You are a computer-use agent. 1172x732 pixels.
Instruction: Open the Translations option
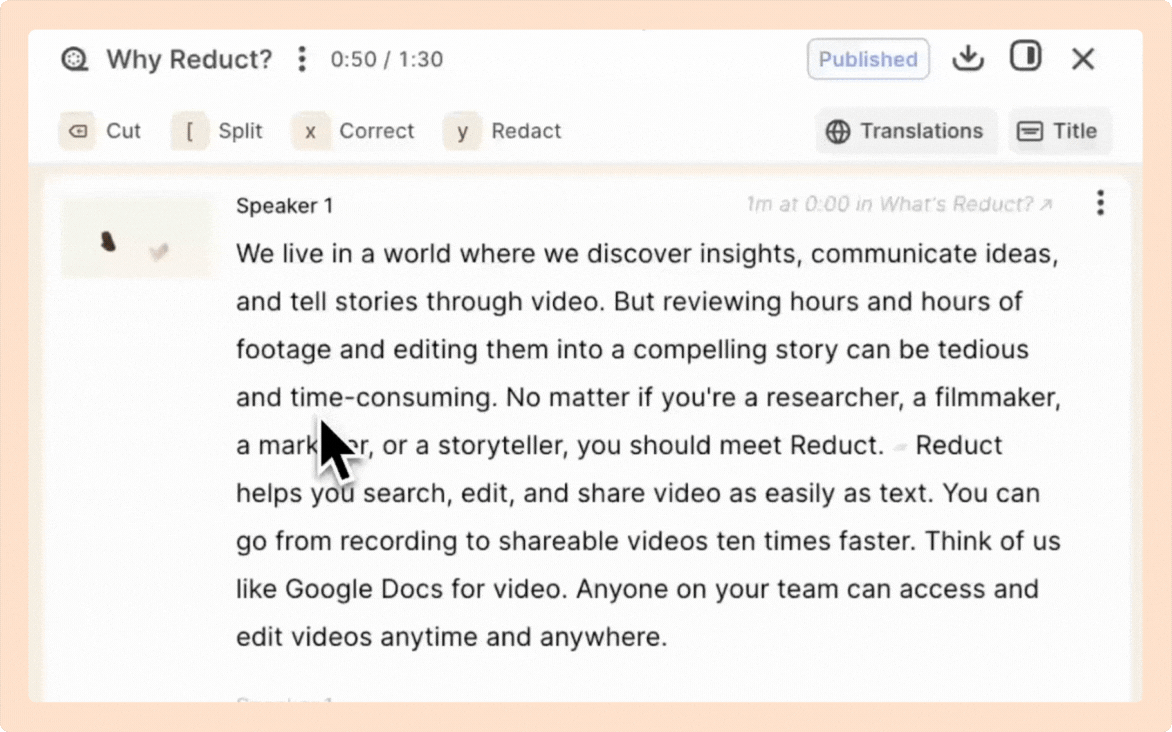tap(905, 131)
